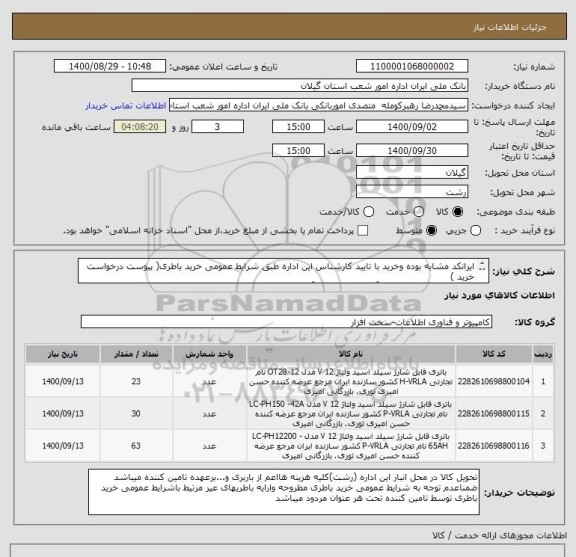Toggle Islamic treasury documents payment checkbox
This screenshot has height=557, width=576.
[363, 231]
